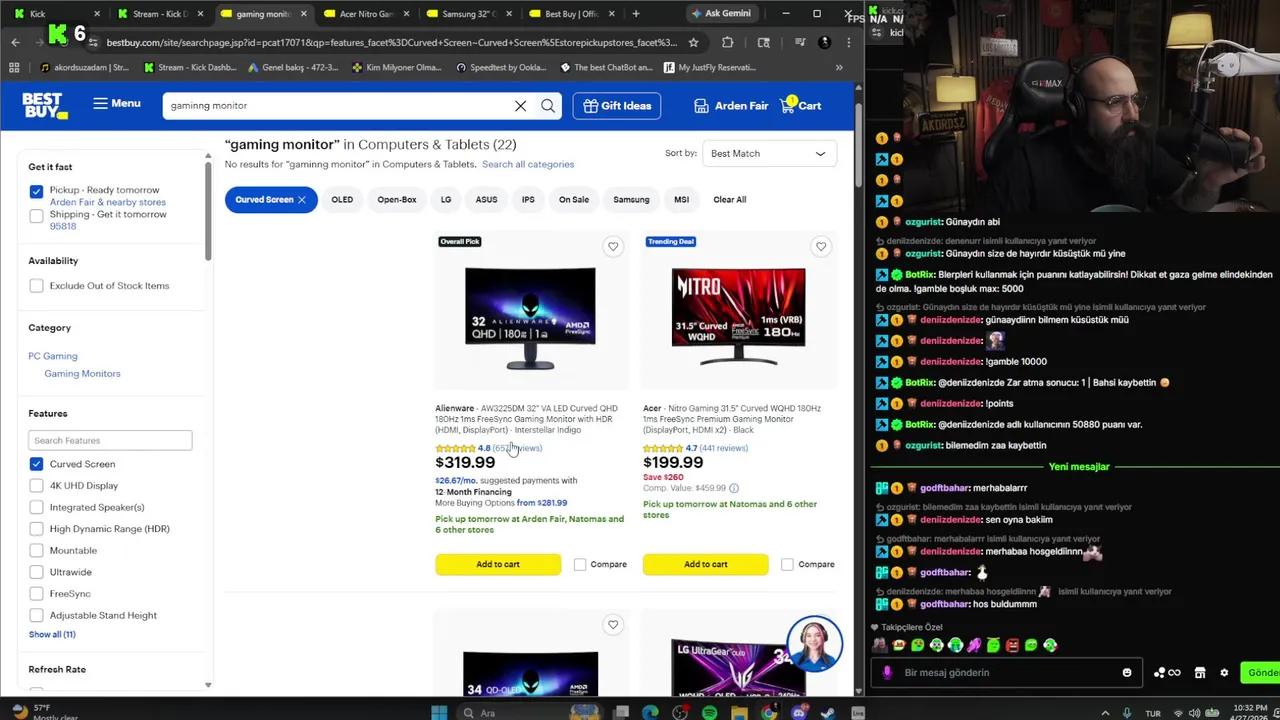
Task: Switch to the Samsung 32" browser tab
Action: coord(468,14)
